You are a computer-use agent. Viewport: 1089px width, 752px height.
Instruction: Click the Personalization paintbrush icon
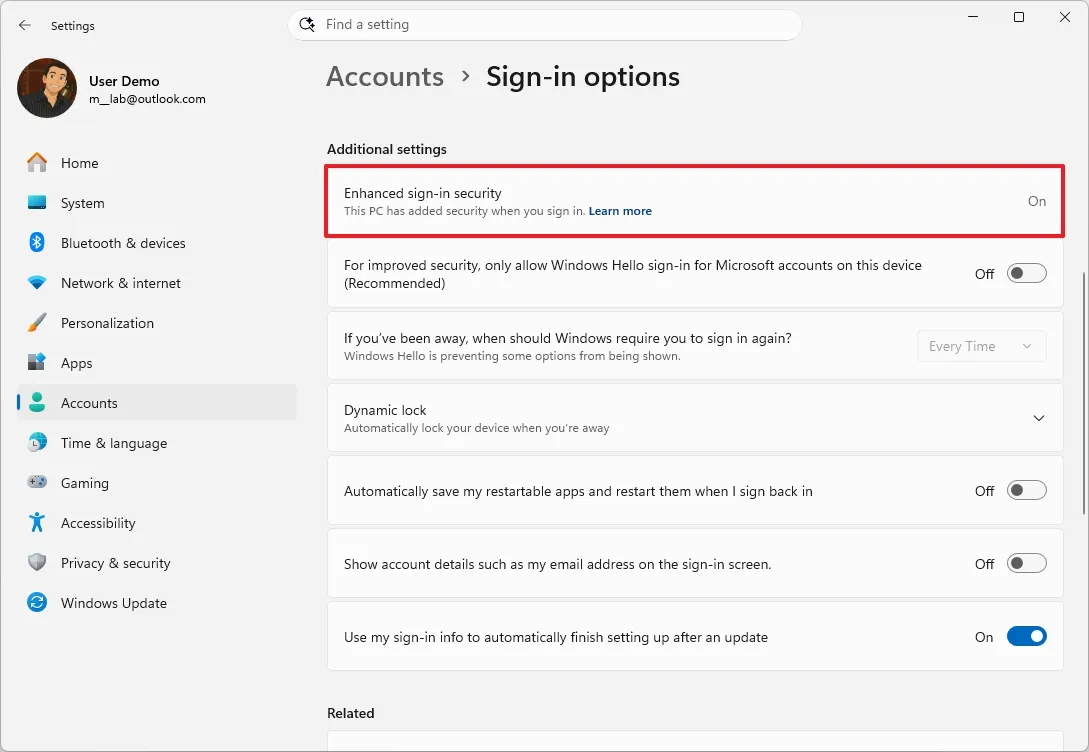tap(37, 323)
